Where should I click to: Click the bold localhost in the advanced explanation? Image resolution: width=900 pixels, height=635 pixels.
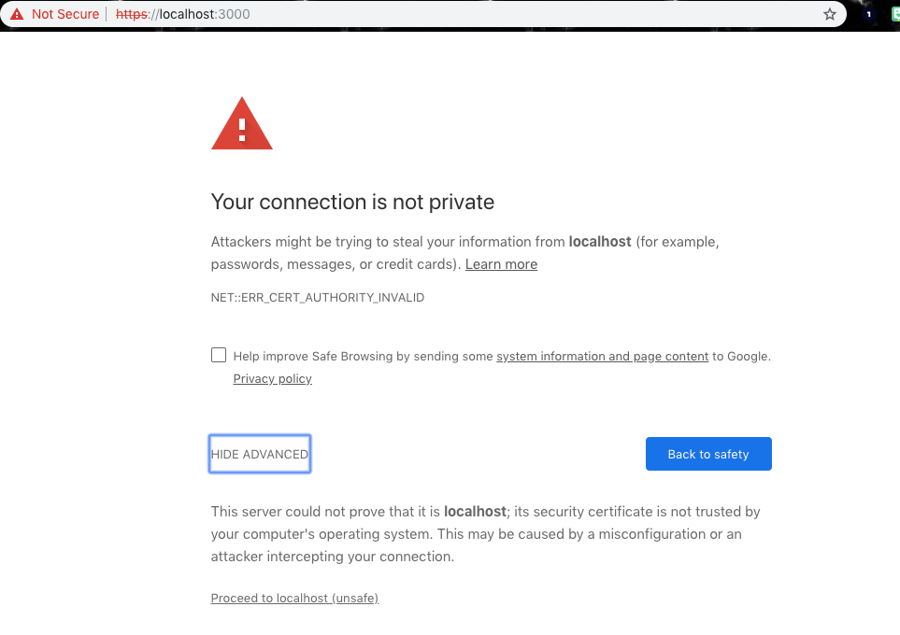[x=475, y=512]
